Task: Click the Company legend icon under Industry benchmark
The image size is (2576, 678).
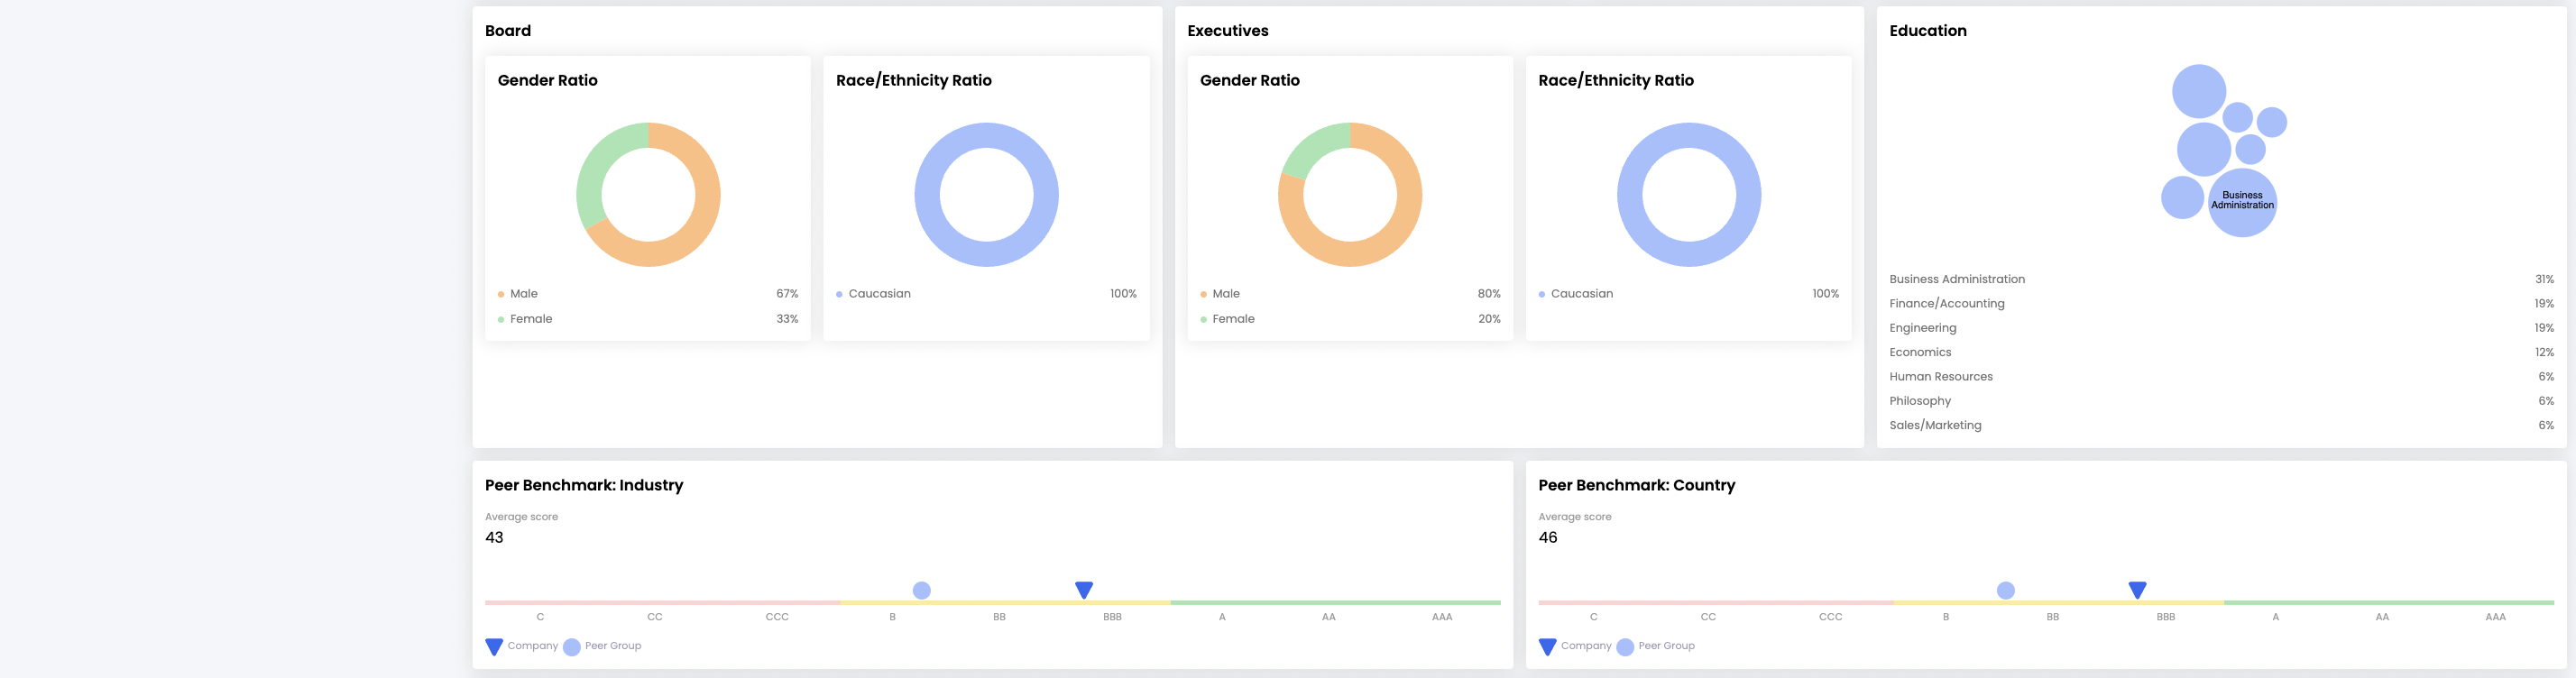Action: 494,647
